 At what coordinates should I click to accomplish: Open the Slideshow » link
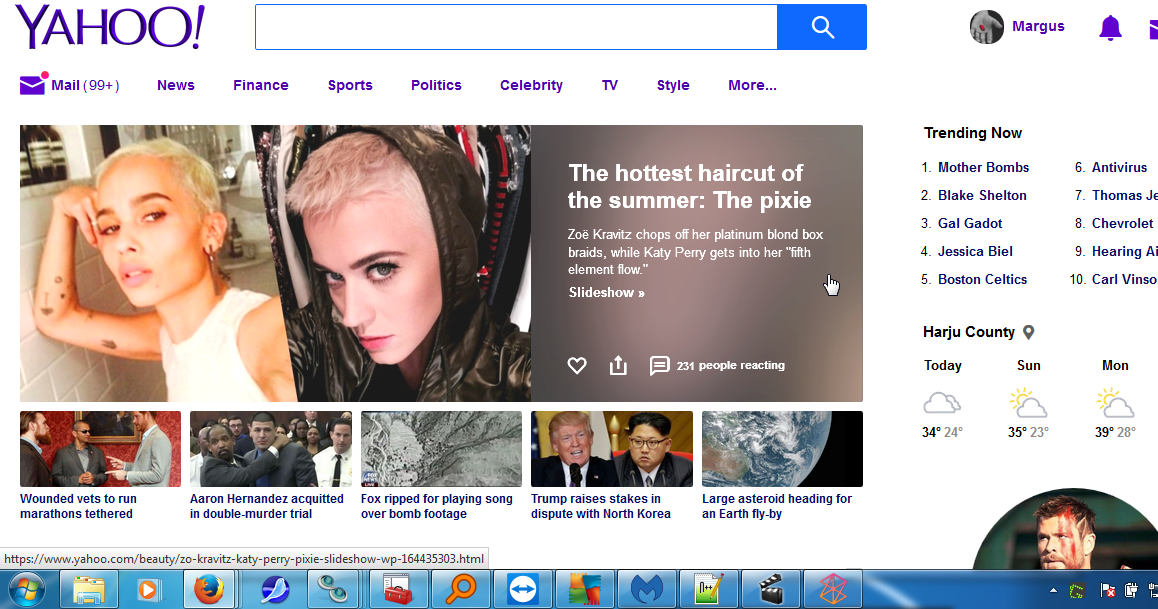606,292
